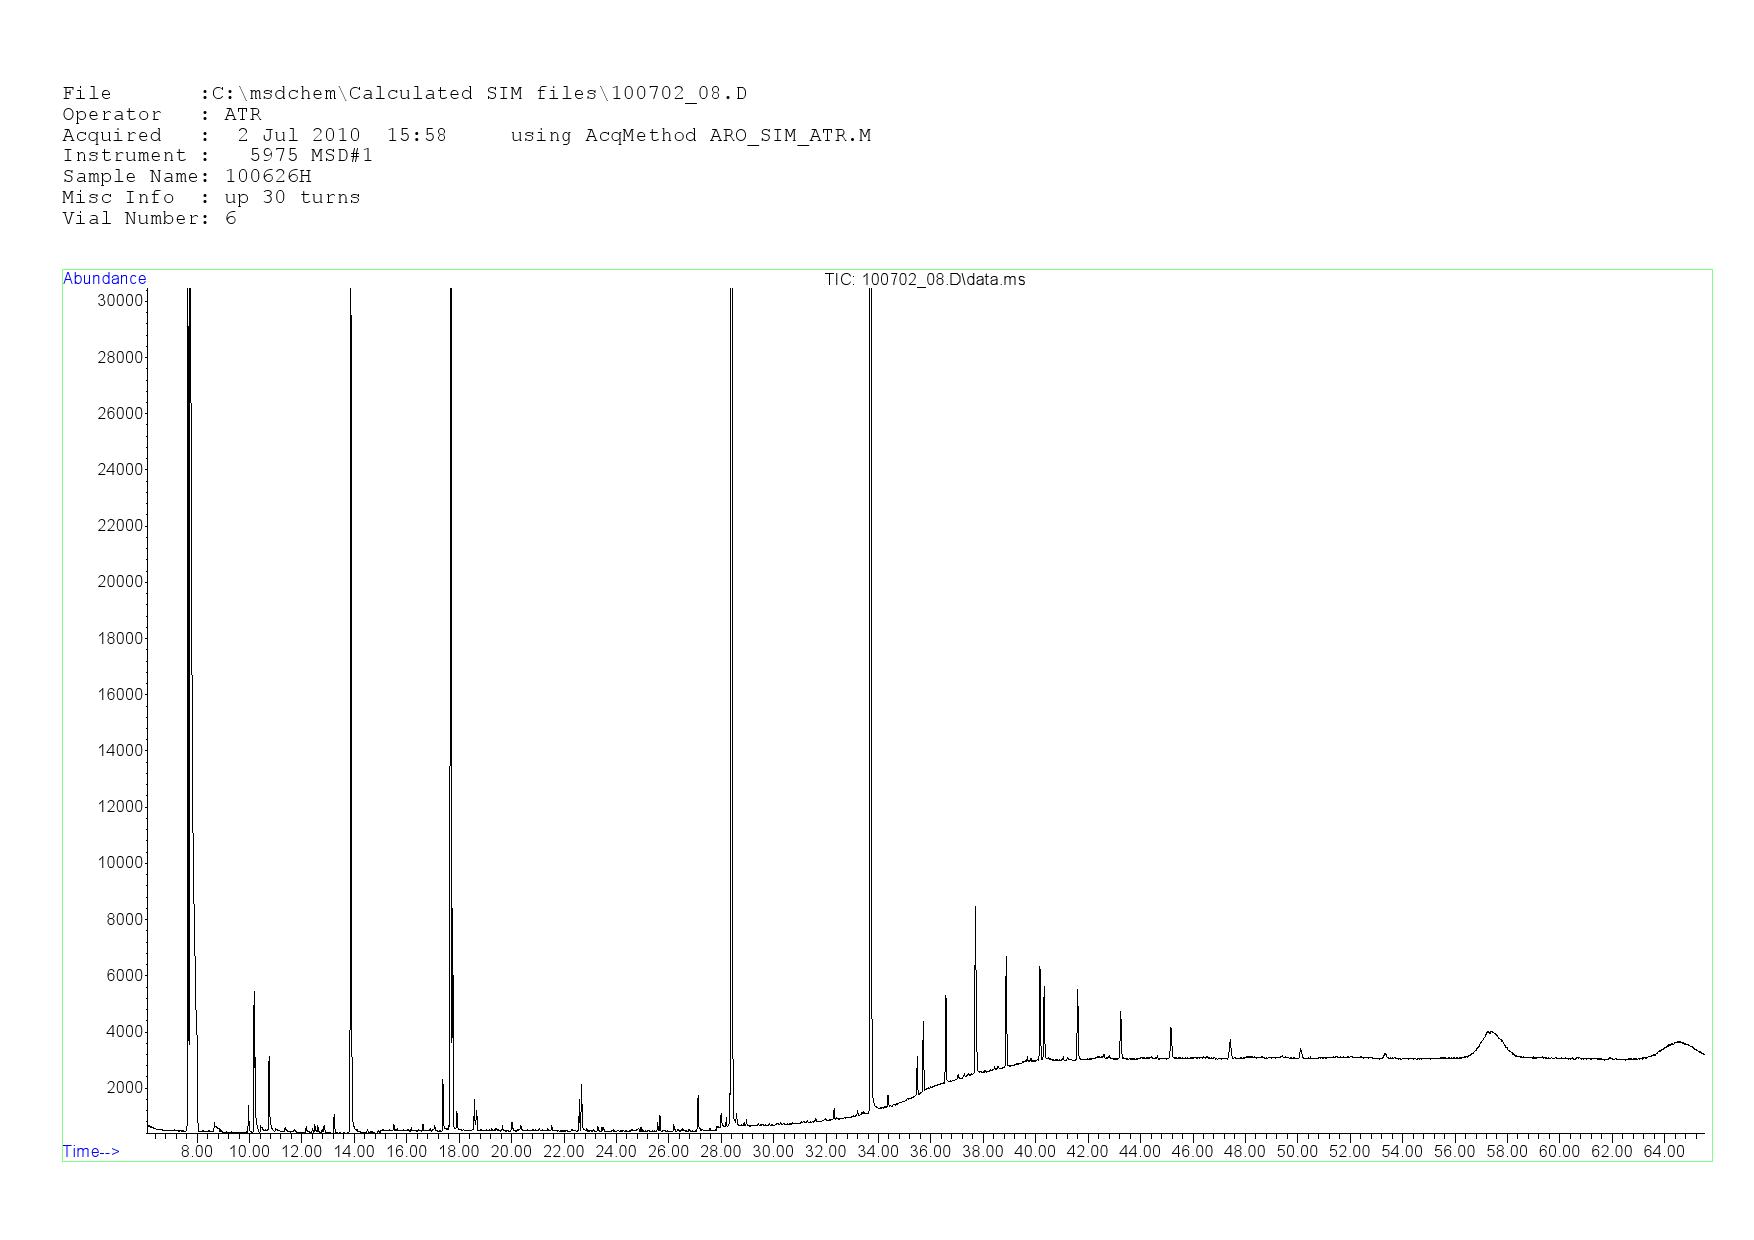
Task: Pick the tall peak just before 34.00
Action: click(x=870, y=600)
